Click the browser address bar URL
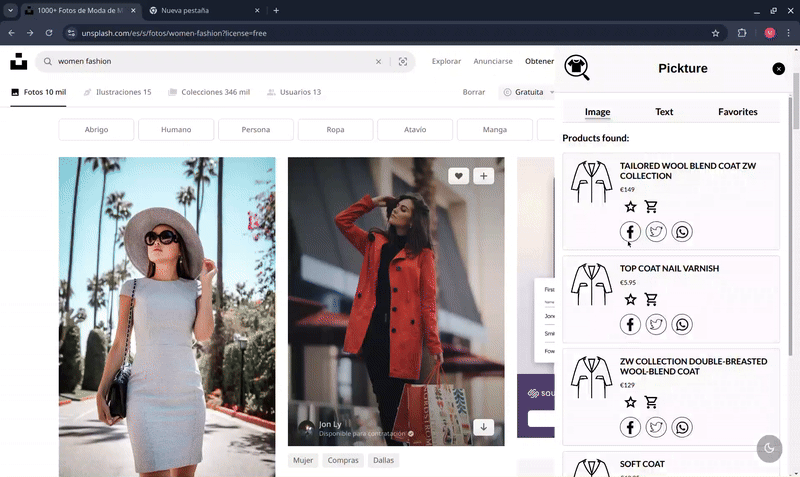This screenshot has width=800, height=477. pyautogui.click(x=173, y=33)
